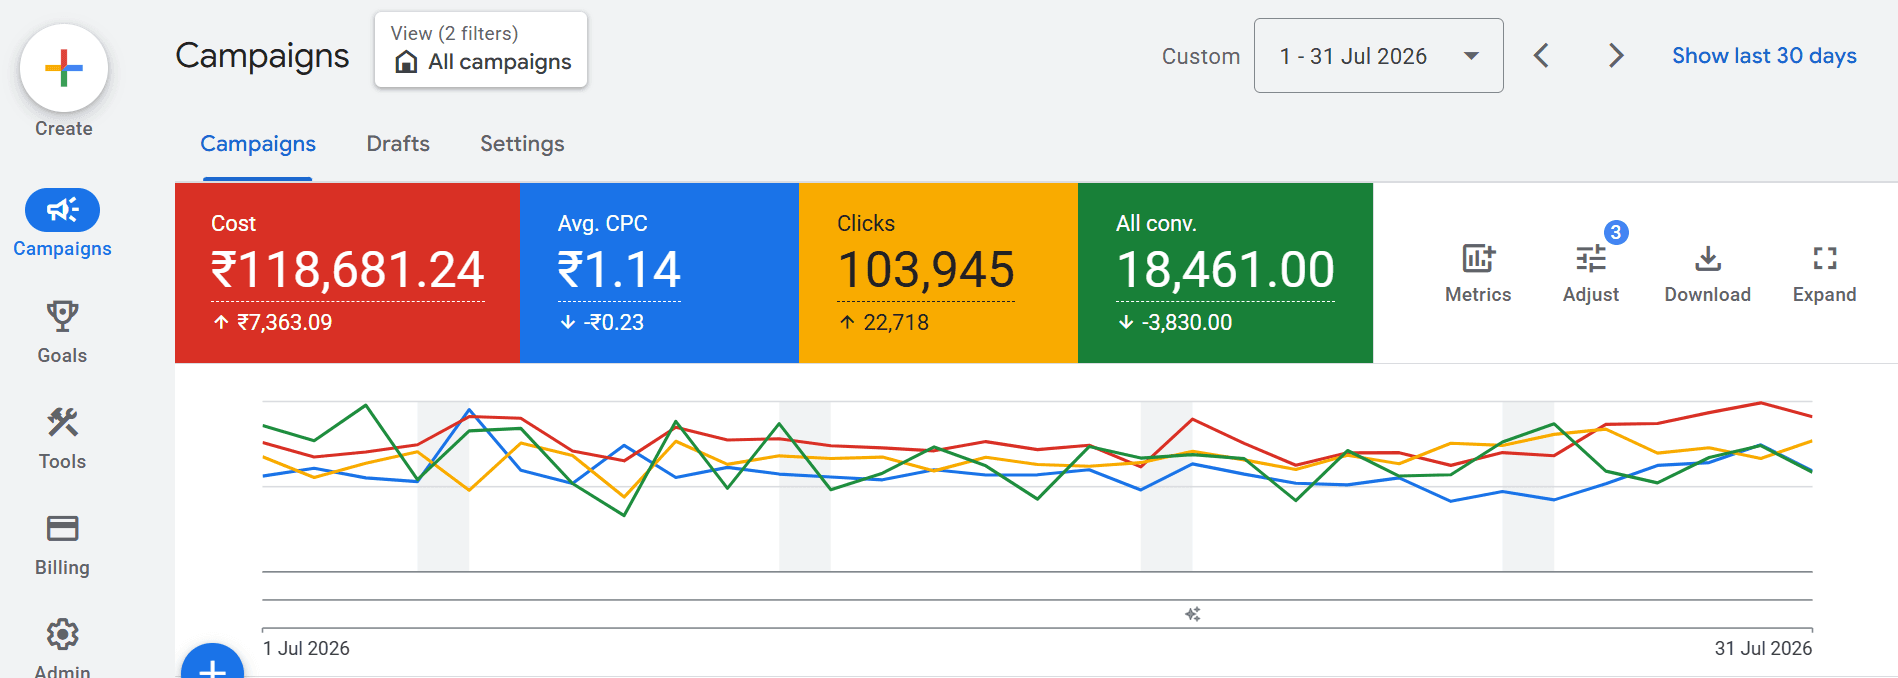Screen dimensions: 1898x678
Task: Click the 31 Jul 2026 axis label
Action: pos(1763,648)
